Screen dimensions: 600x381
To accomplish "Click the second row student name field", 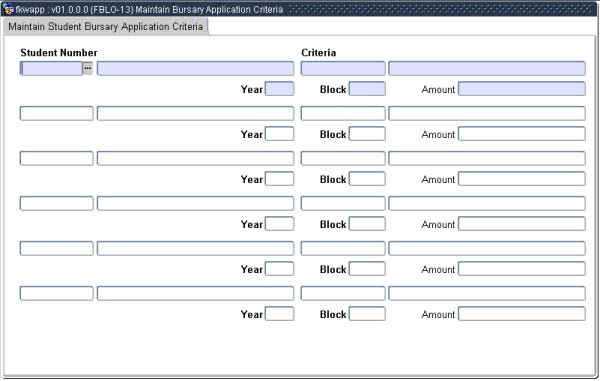I will pyautogui.click(x=196, y=114).
